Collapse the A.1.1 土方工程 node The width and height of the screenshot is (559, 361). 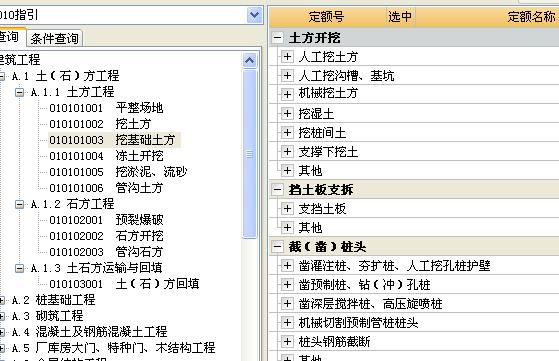coord(20,93)
